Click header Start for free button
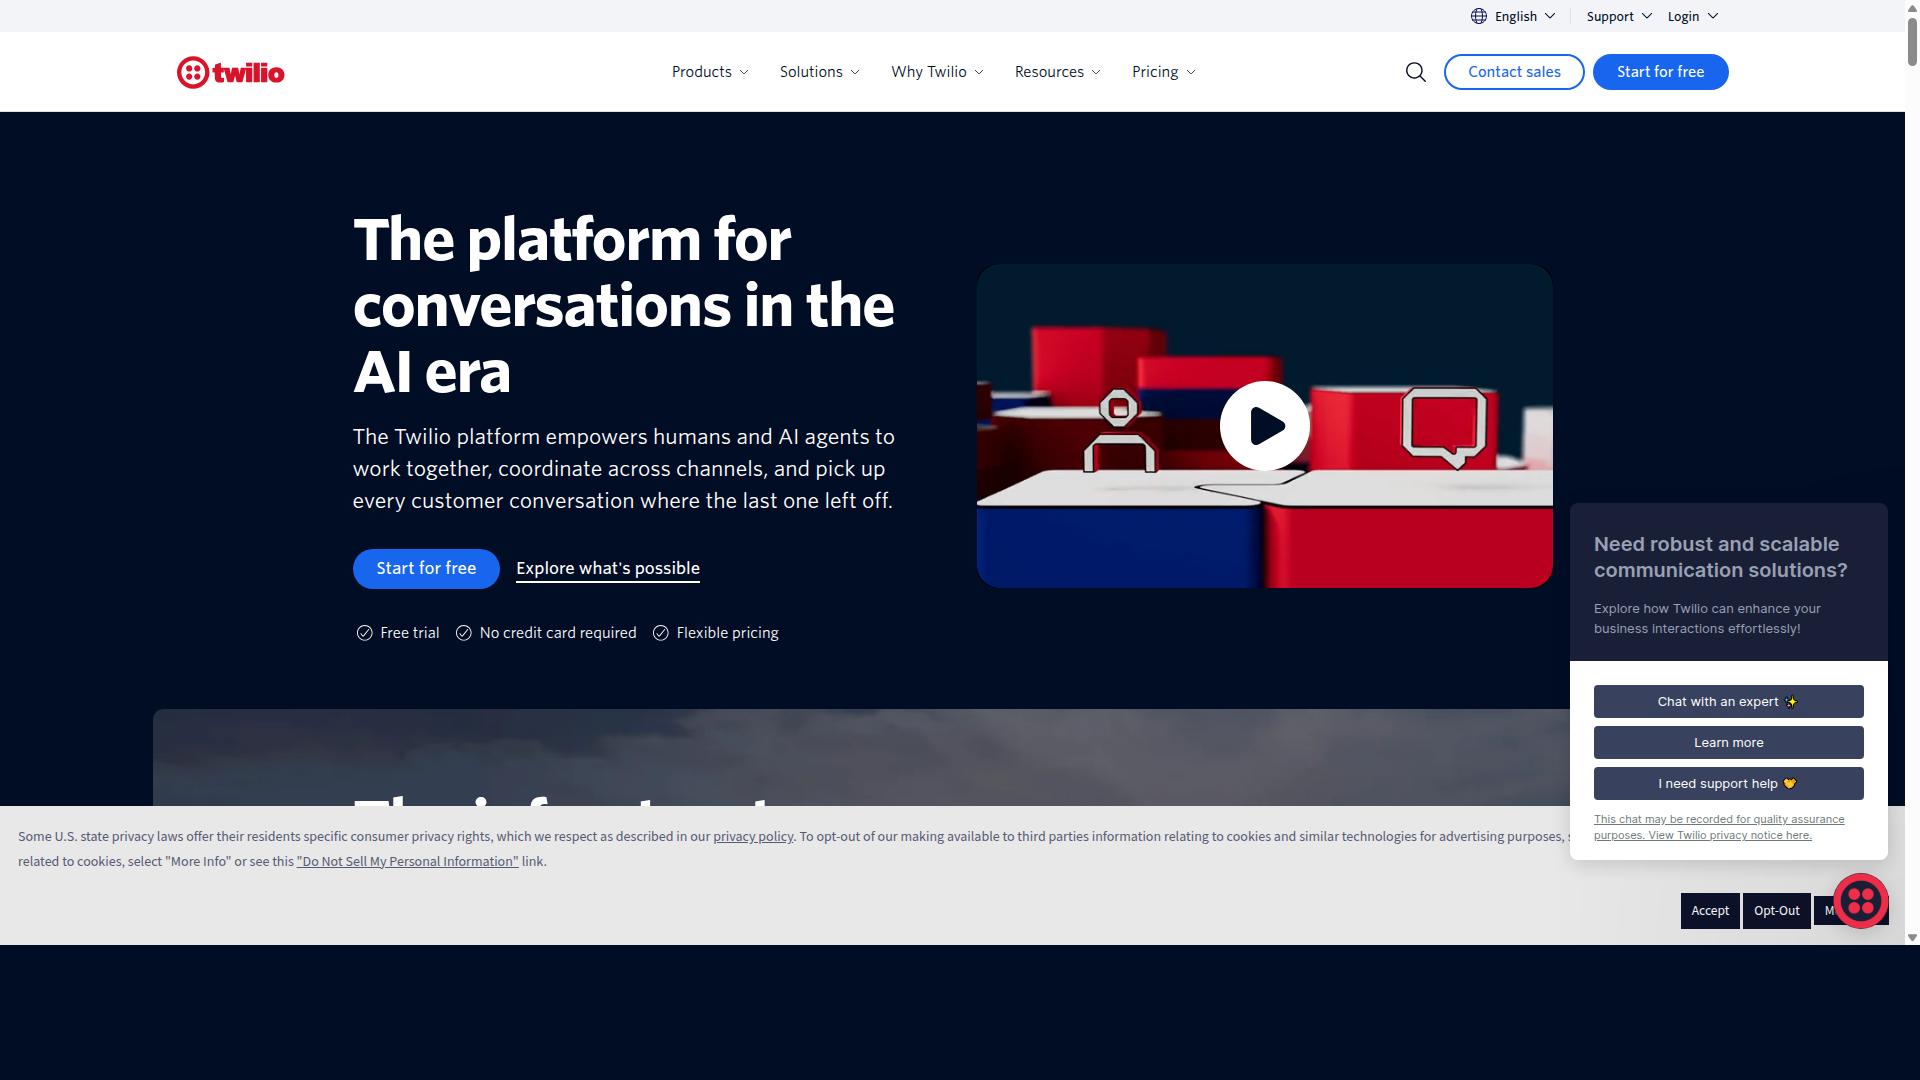This screenshot has height=1080, width=1920. click(x=1660, y=72)
